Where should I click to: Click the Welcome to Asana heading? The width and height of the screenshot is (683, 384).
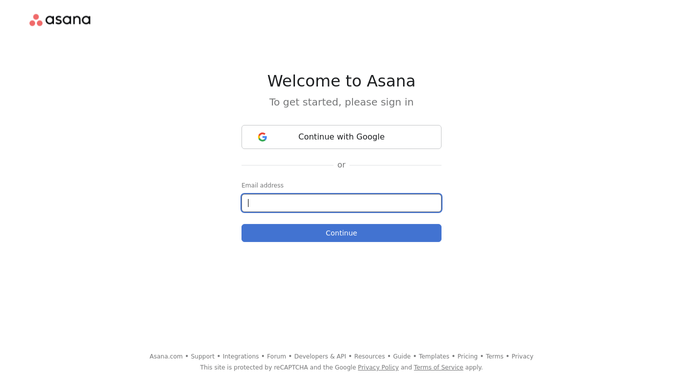(x=342, y=81)
